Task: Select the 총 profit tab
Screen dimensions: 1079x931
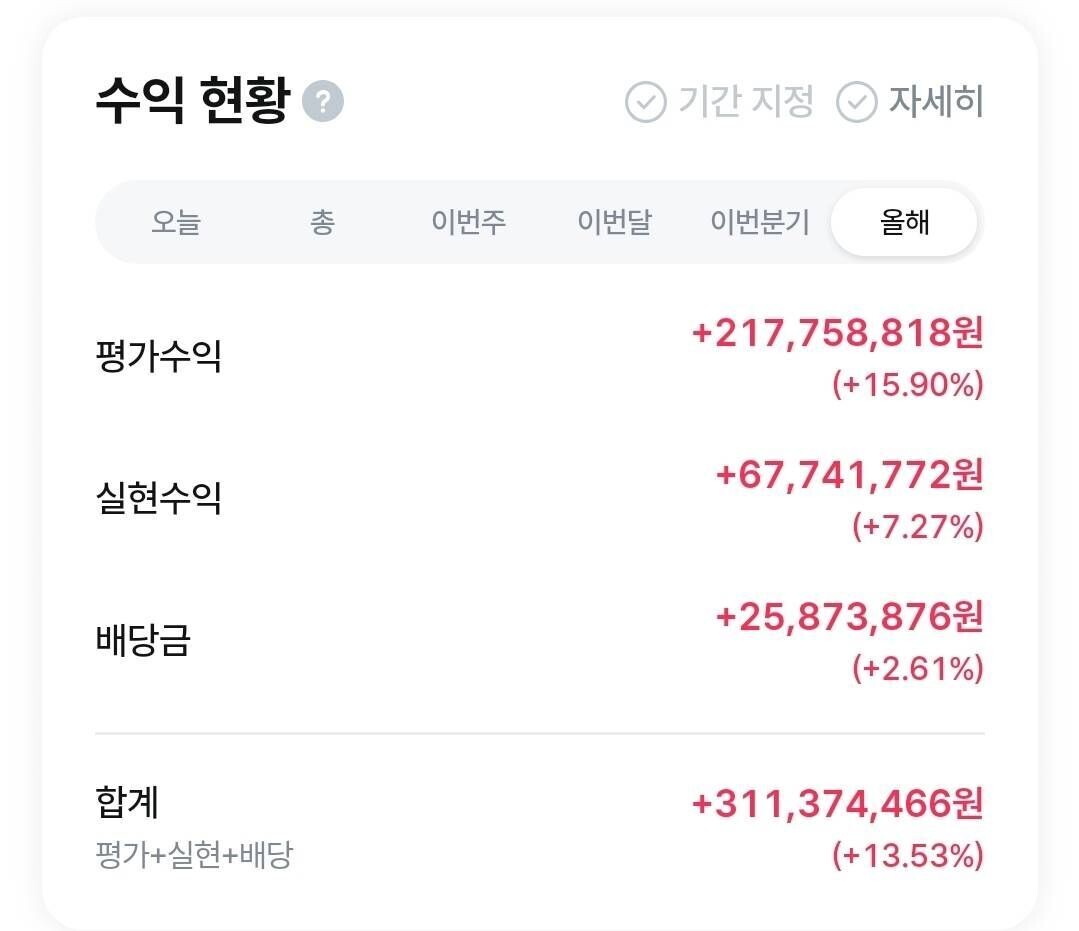Action: pos(322,223)
